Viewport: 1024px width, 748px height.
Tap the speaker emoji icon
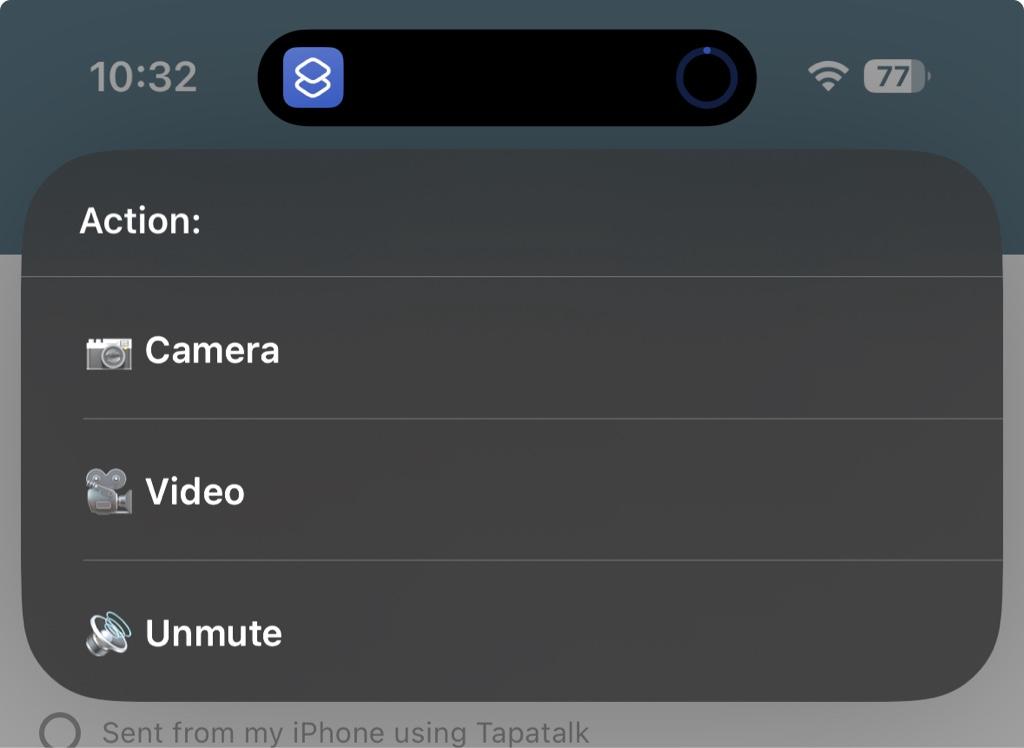click(108, 633)
